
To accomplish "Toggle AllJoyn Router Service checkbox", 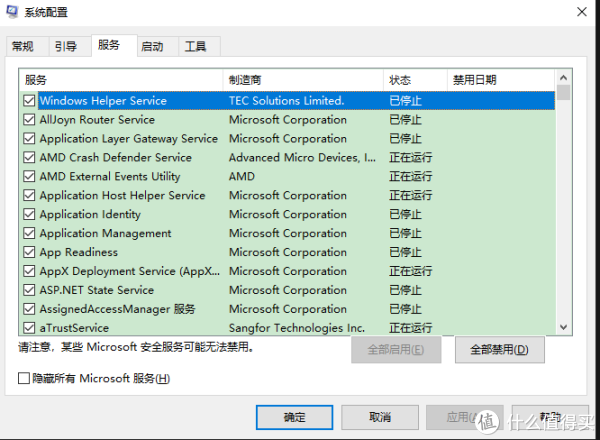I will tap(29, 120).
